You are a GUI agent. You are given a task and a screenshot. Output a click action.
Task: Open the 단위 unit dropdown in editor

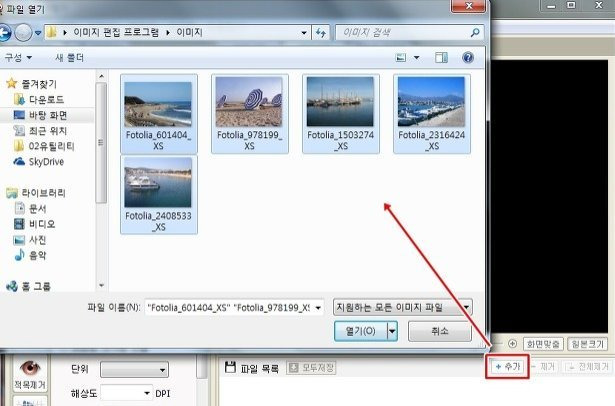click(x=135, y=370)
